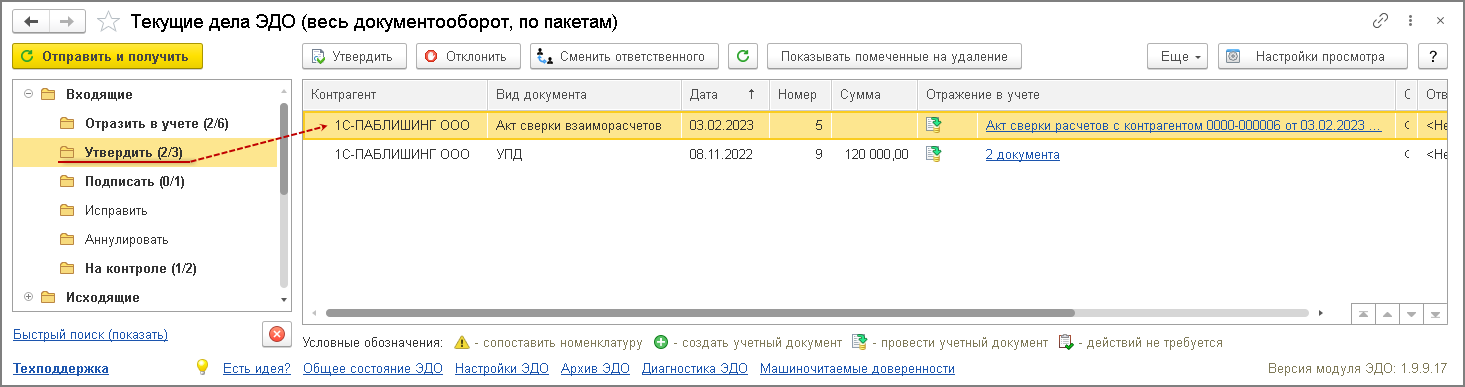Sort by the Вид документа column header

coord(584,95)
